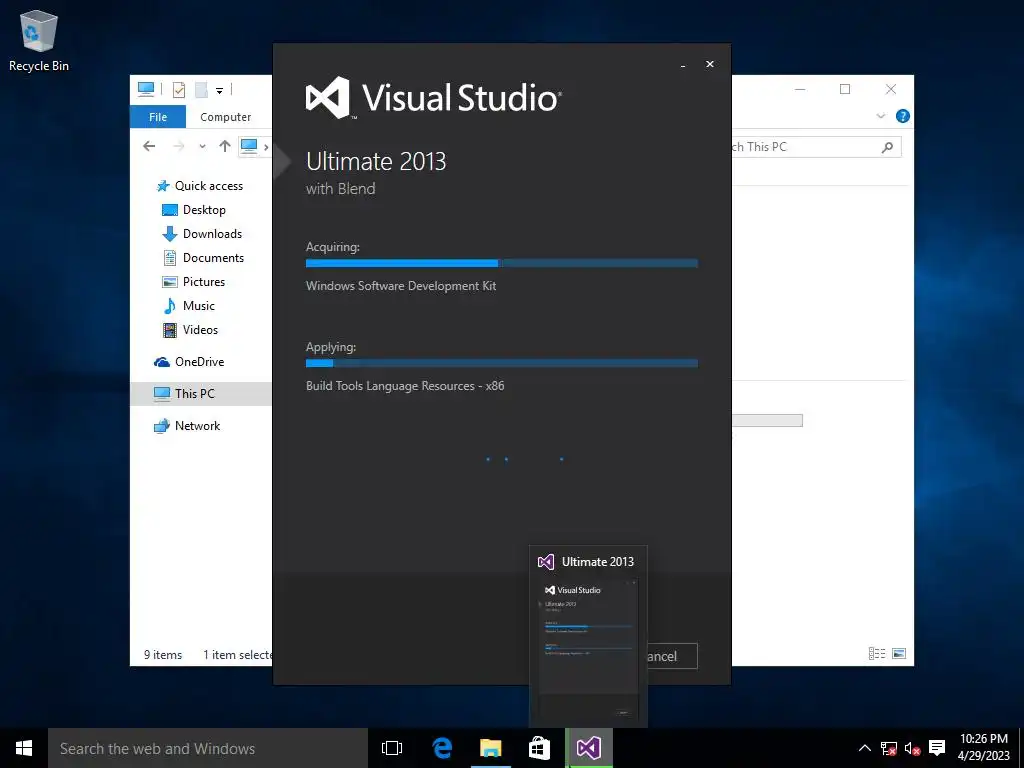Launch Microsoft Edge from taskbar
Viewport: 1024px width, 768px height.
[x=442, y=748]
